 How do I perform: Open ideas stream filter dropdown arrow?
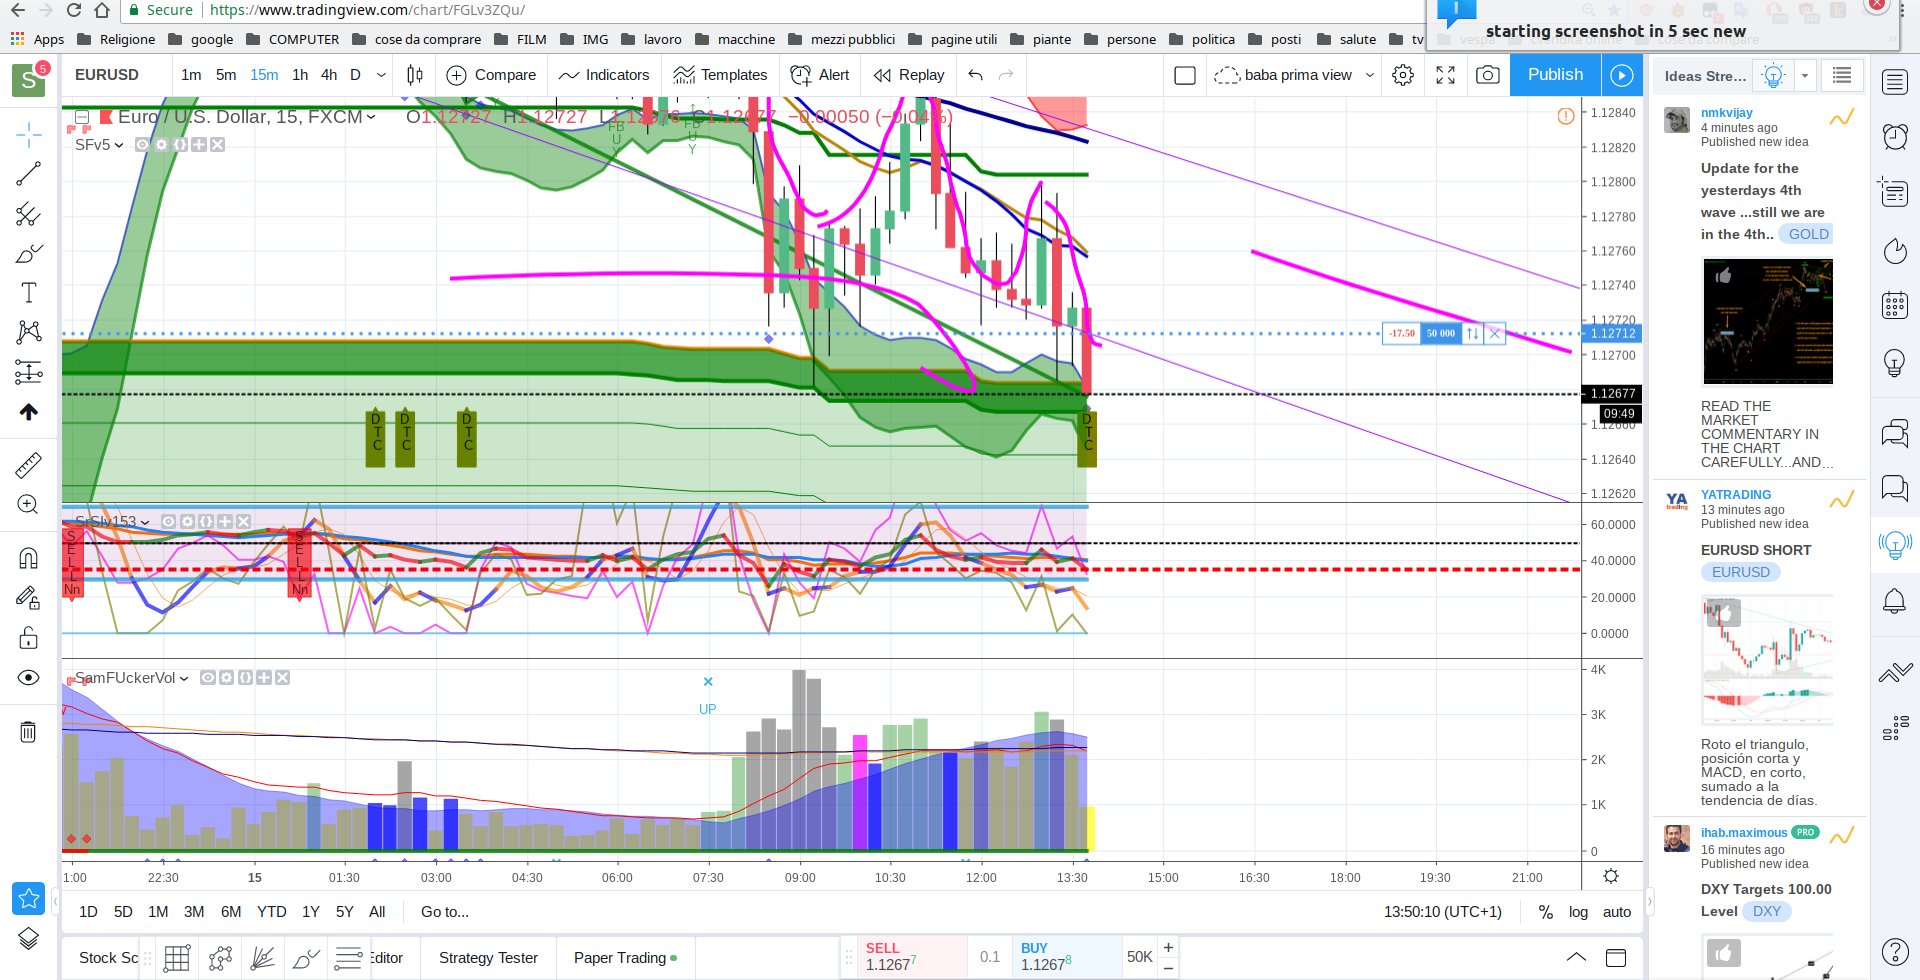[1805, 75]
